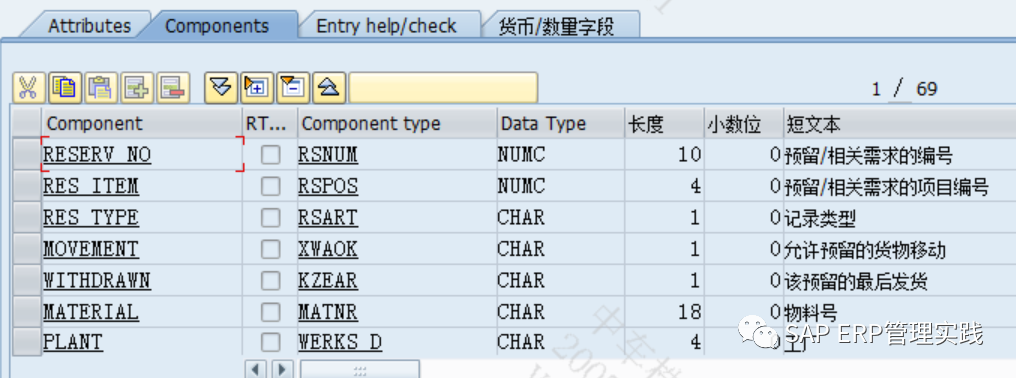Click the Expand Include (plus) icon
Viewport: 1016px width, 378px height.
[x=257, y=88]
